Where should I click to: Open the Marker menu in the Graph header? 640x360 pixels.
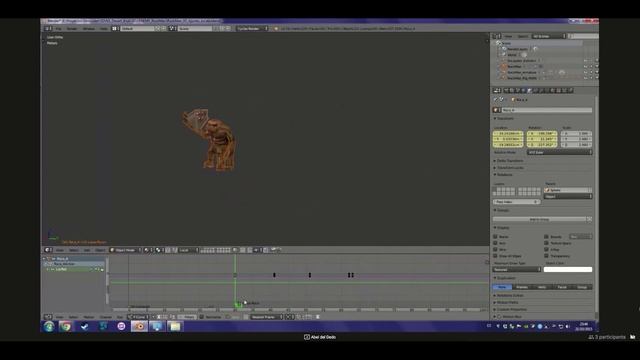(89, 317)
